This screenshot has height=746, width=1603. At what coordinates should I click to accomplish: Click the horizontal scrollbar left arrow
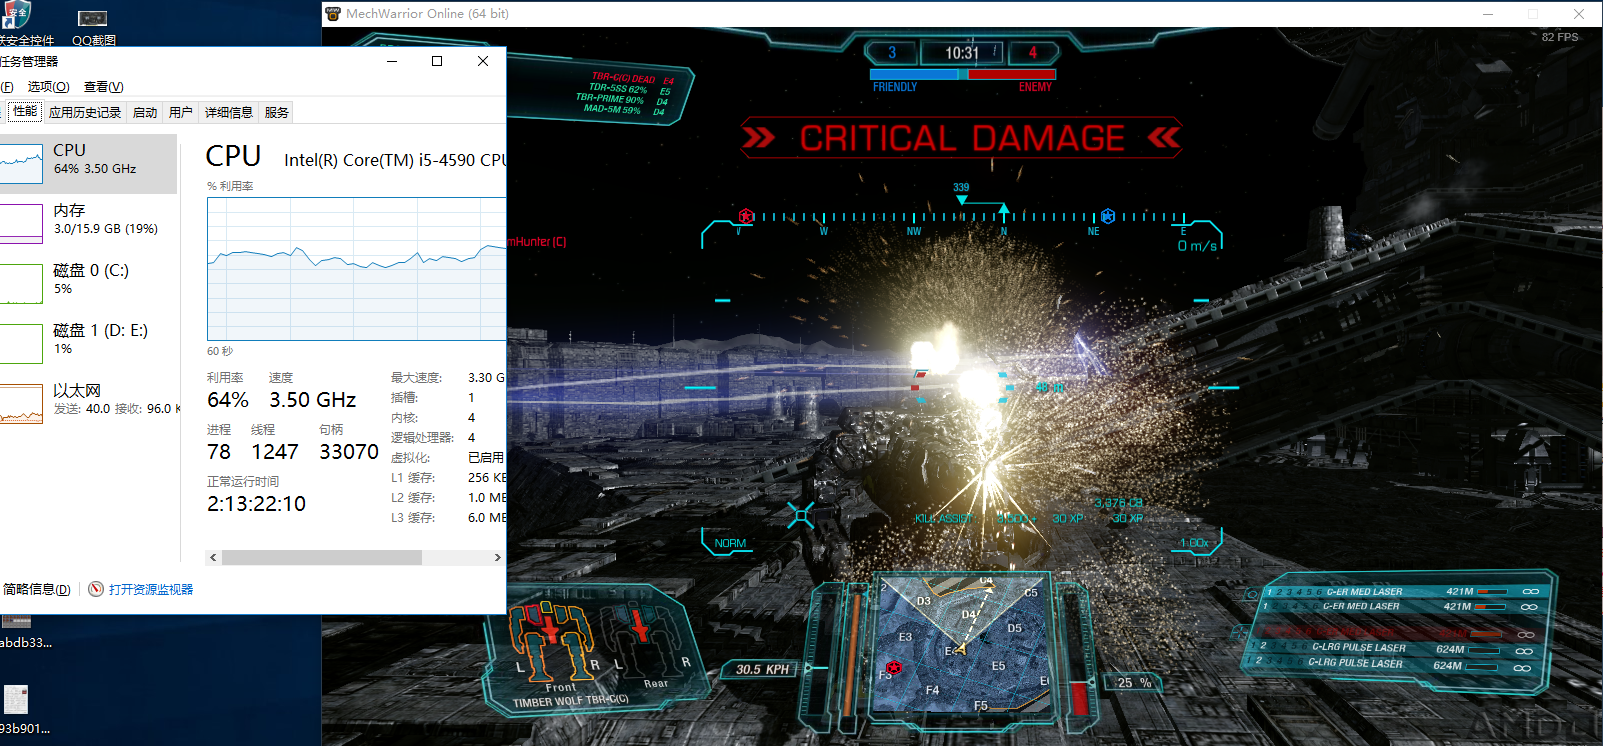point(213,558)
